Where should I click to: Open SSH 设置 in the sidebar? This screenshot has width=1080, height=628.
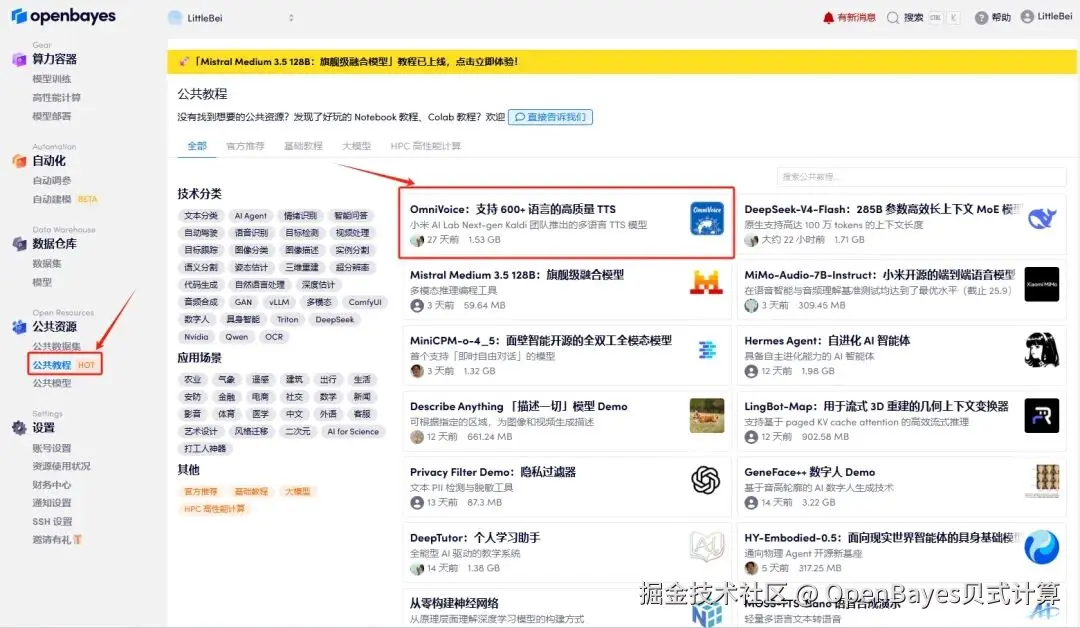[52, 521]
